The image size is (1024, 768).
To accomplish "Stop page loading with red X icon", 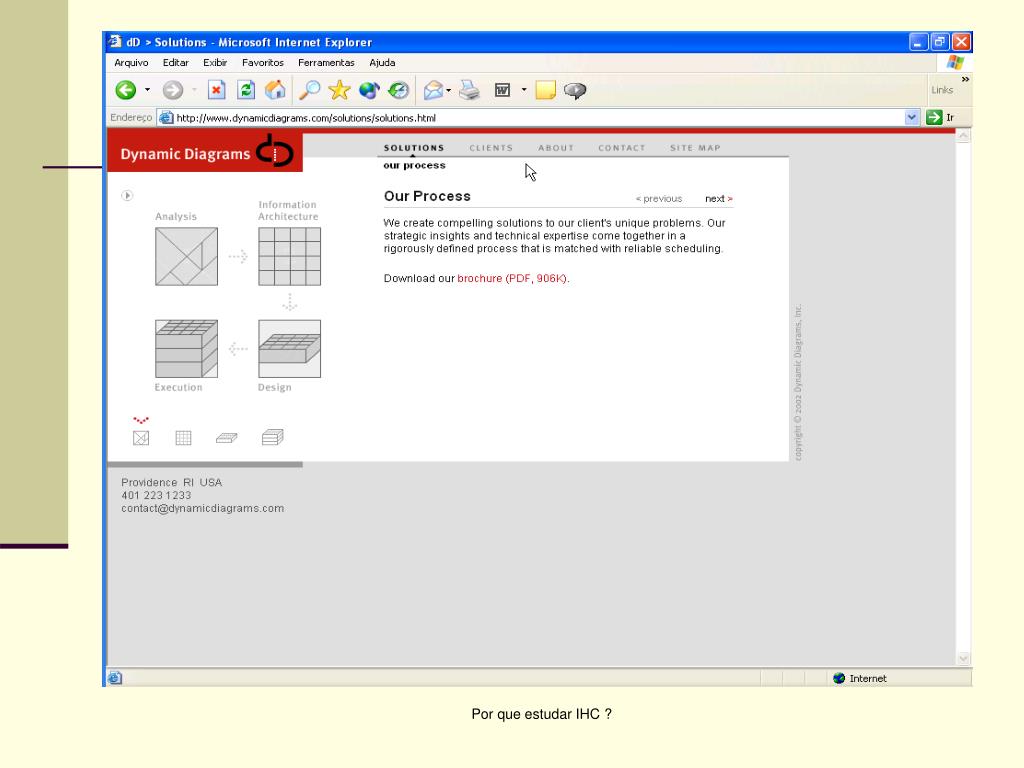I will [216, 90].
